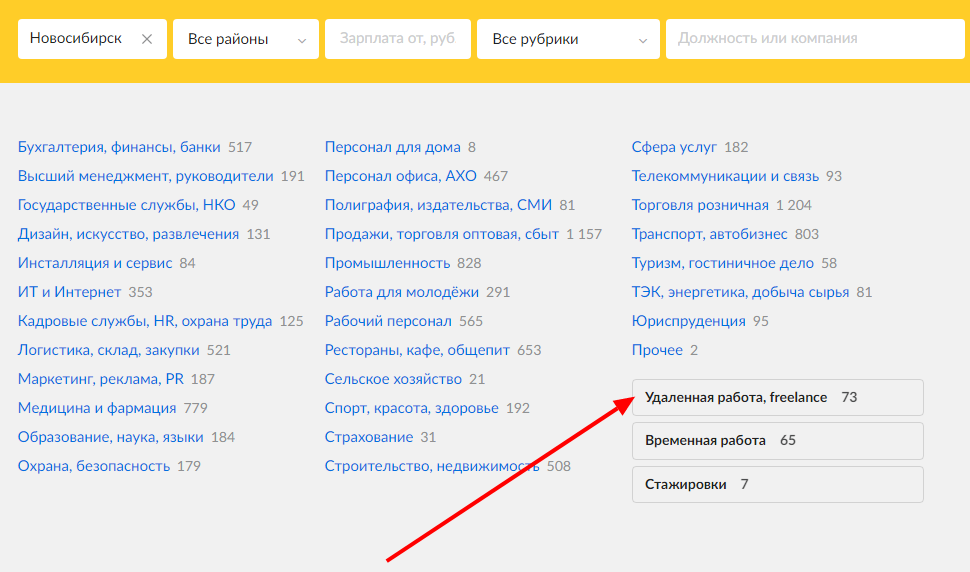This screenshot has height=572, width=970.
Task: Open Охрана, безопасность category
Action: click(94, 466)
